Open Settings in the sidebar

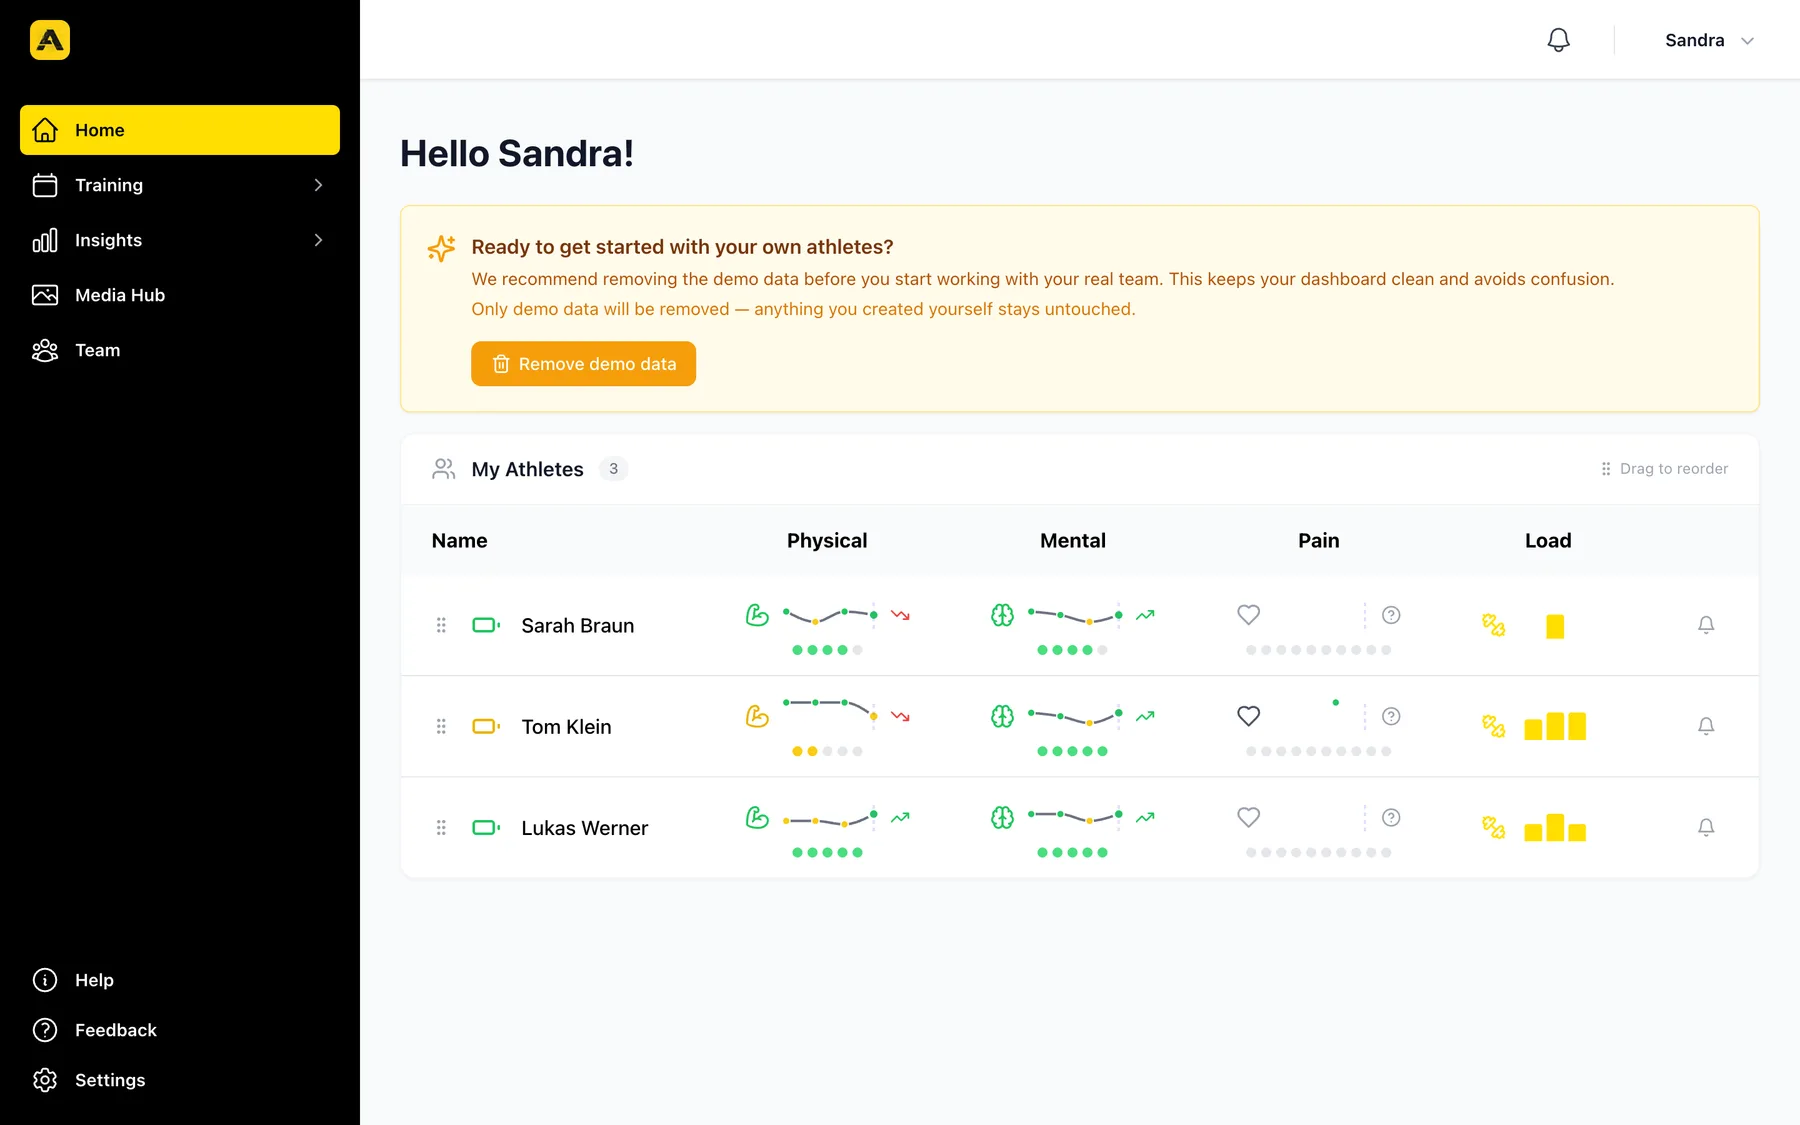(x=180, y=1080)
